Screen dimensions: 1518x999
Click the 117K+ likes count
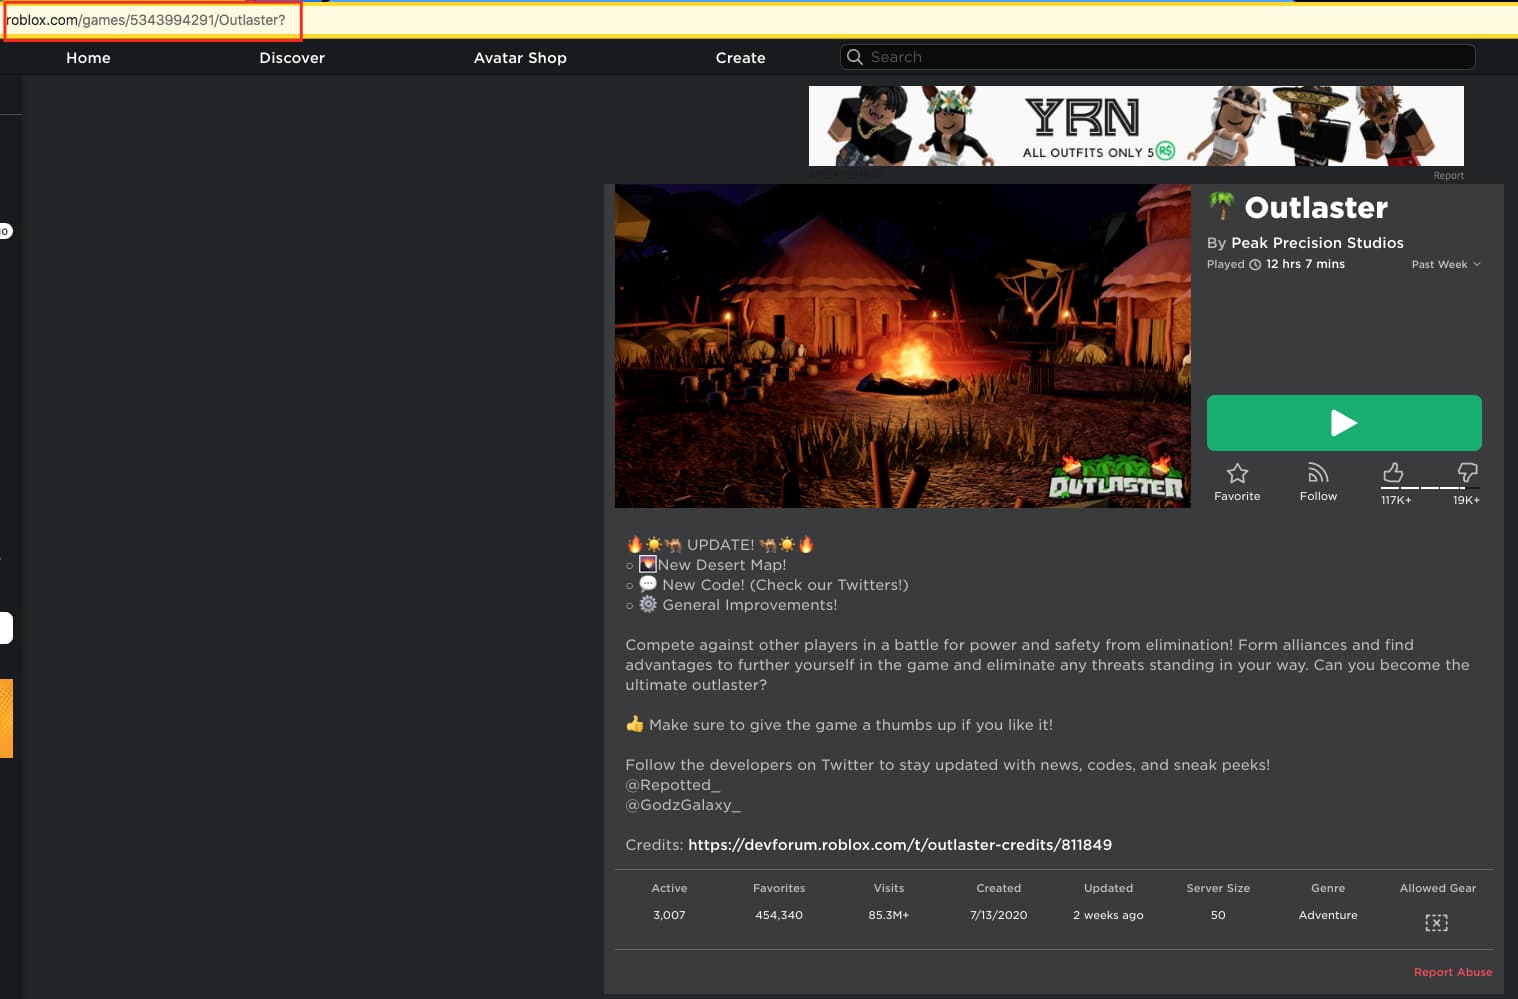click(x=1396, y=500)
